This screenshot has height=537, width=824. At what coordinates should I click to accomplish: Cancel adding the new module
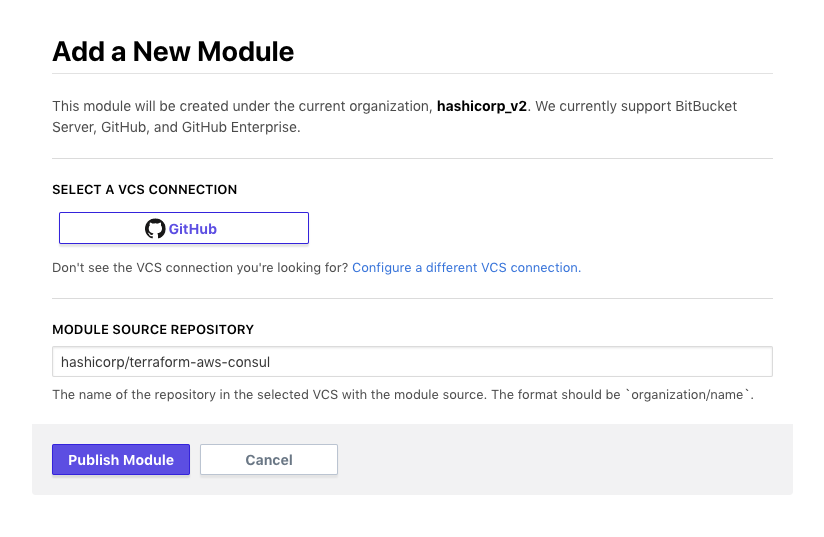[x=268, y=460]
